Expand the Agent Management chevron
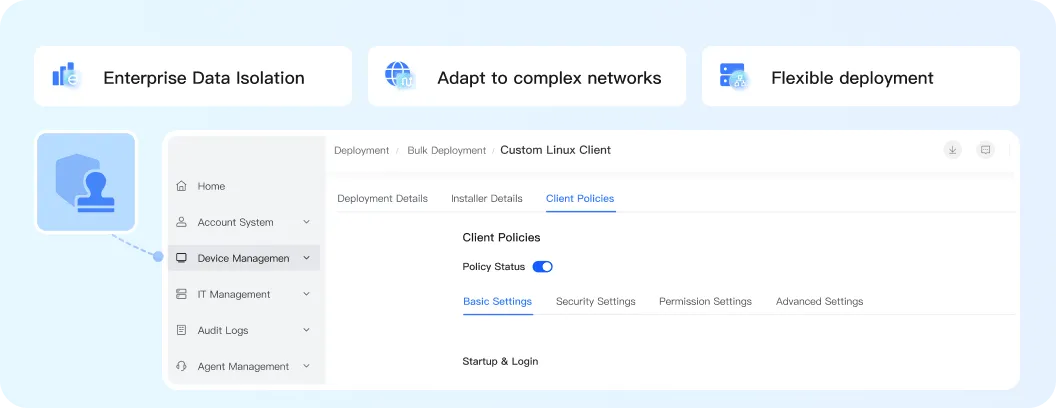Viewport: 1056px width, 408px height. 306,366
